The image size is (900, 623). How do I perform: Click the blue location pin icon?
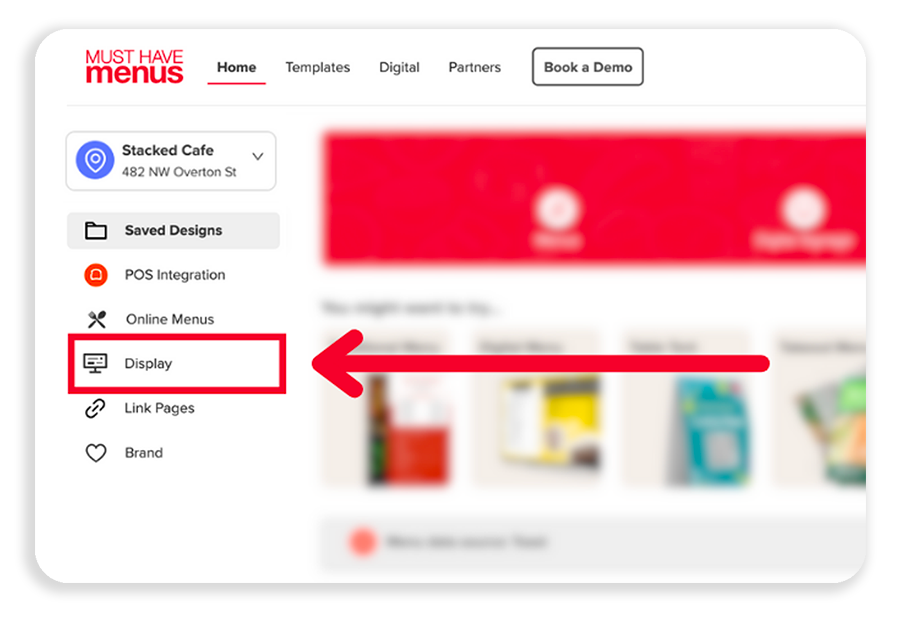point(95,160)
